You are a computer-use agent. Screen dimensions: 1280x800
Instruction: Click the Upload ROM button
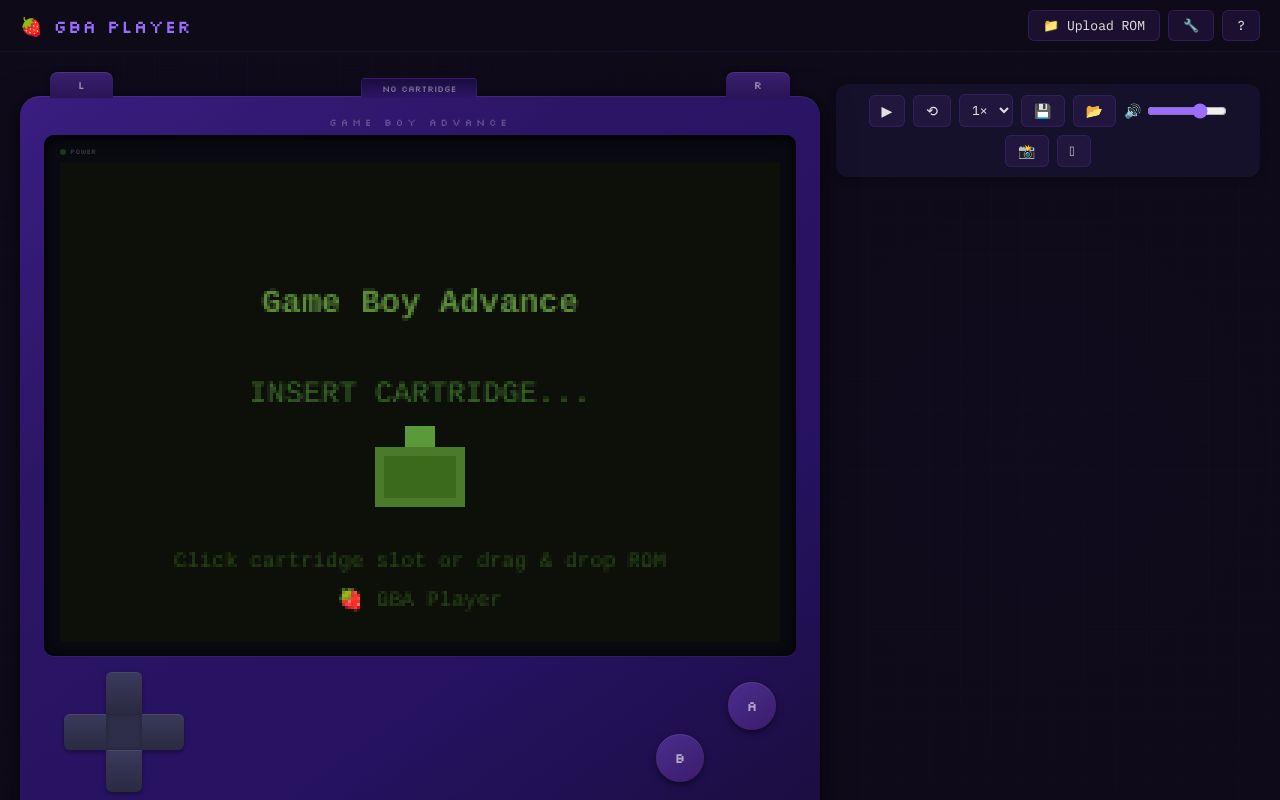tap(1093, 25)
